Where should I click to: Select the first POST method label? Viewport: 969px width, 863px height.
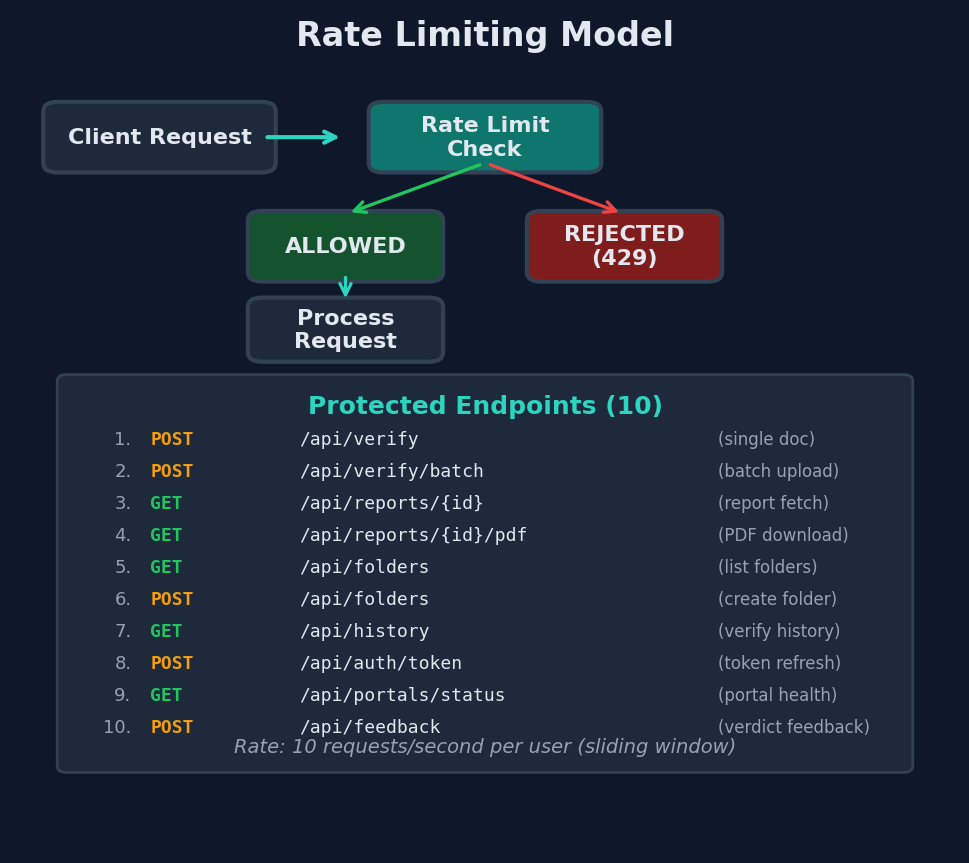pos(171,438)
